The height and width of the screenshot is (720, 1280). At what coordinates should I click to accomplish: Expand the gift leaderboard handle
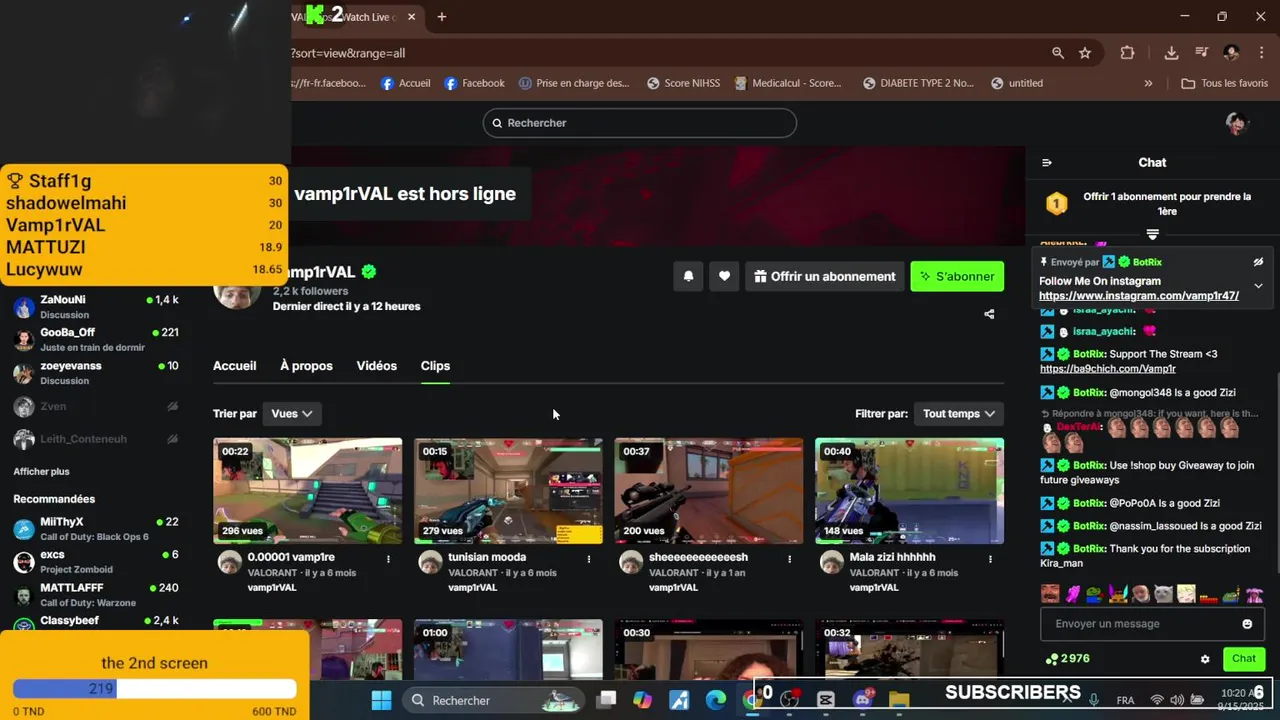pyautogui.click(x=1152, y=234)
